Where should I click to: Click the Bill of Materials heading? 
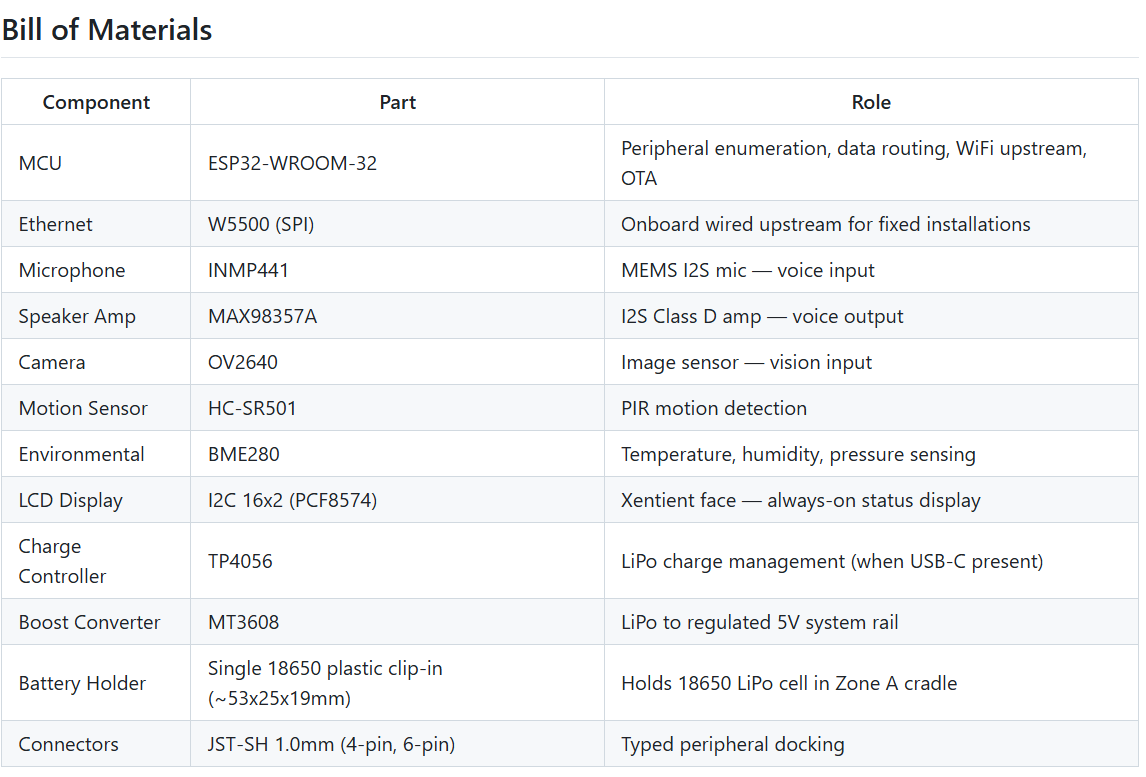click(x=107, y=30)
